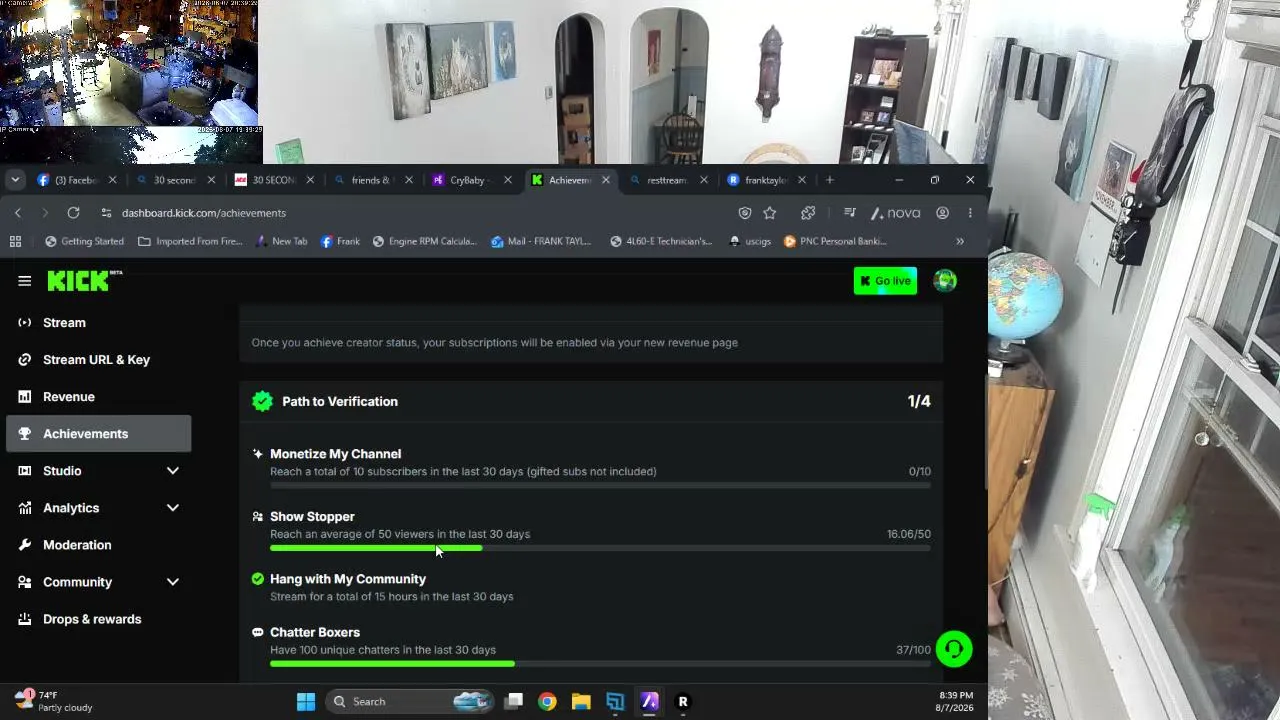Screen dimensions: 1280x720
Task: Reload the Kick achievements page
Action: point(73,213)
